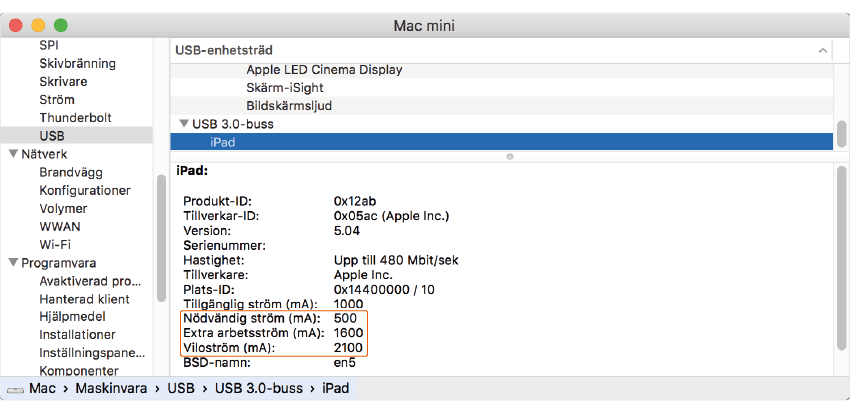Click Mac in the path bar
This screenshot has width=850, height=412.
tap(42, 388)
